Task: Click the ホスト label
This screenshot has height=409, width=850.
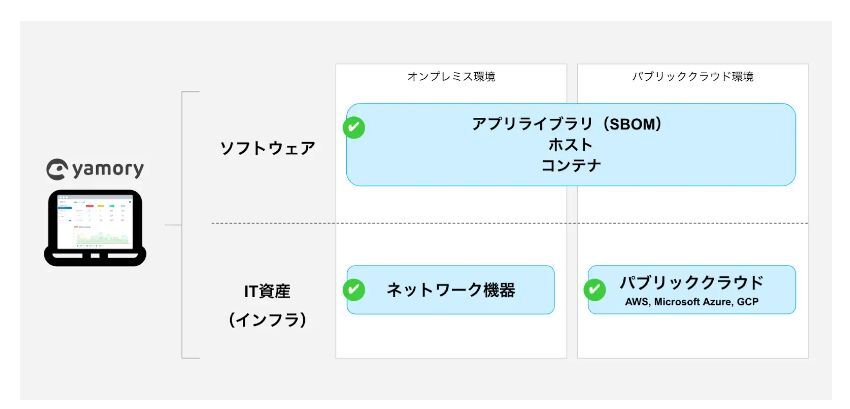Action: click(571, 145)
